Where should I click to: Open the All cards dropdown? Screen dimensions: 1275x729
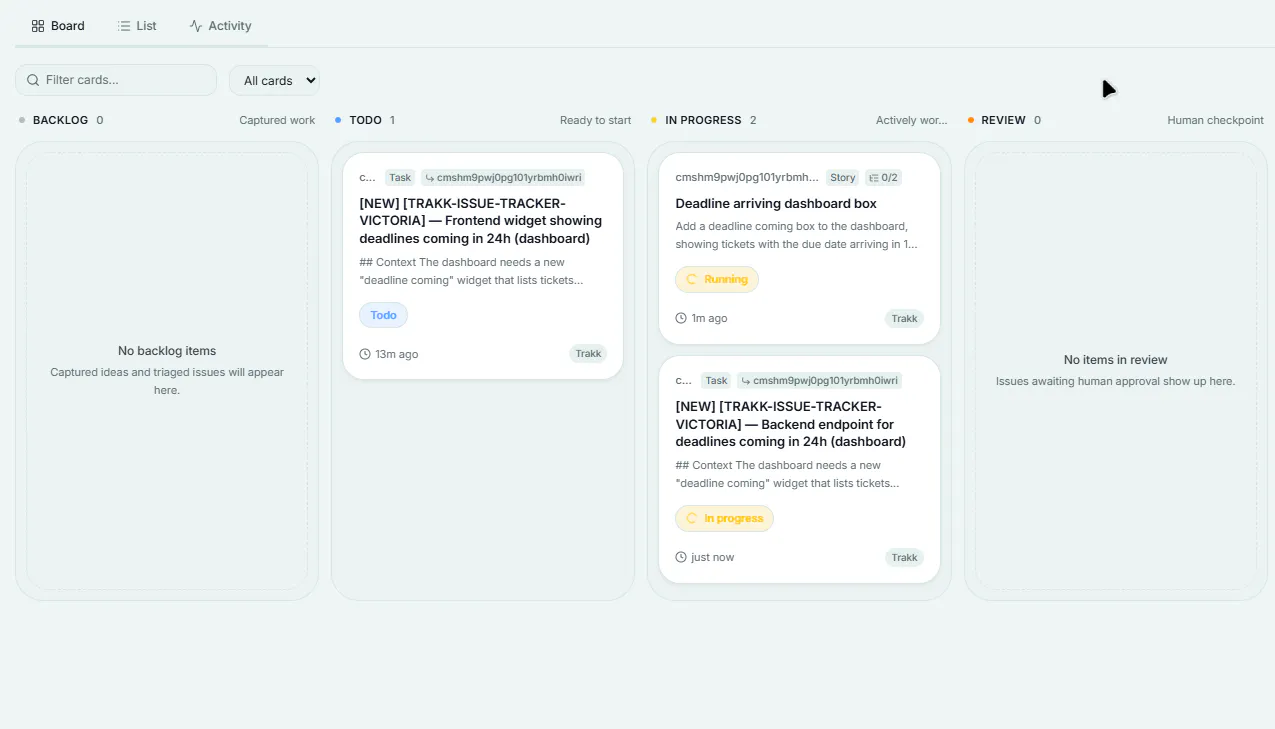click(x=274, y=80)
